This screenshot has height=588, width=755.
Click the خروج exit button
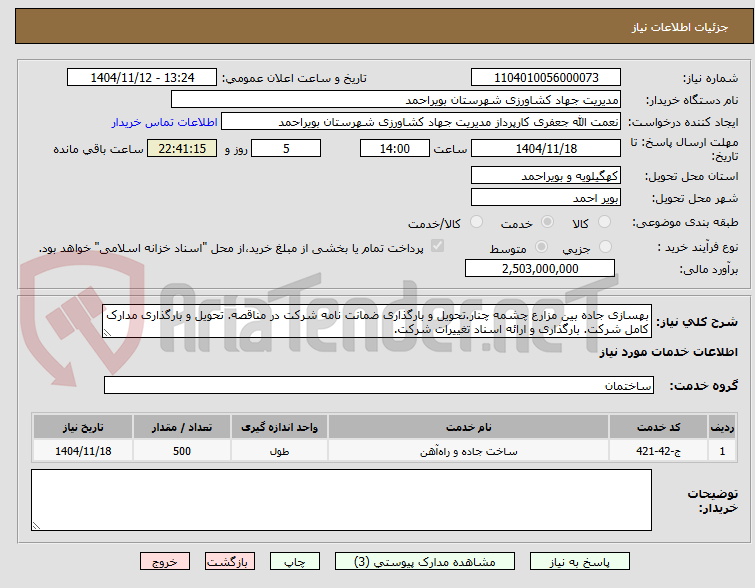165,562
